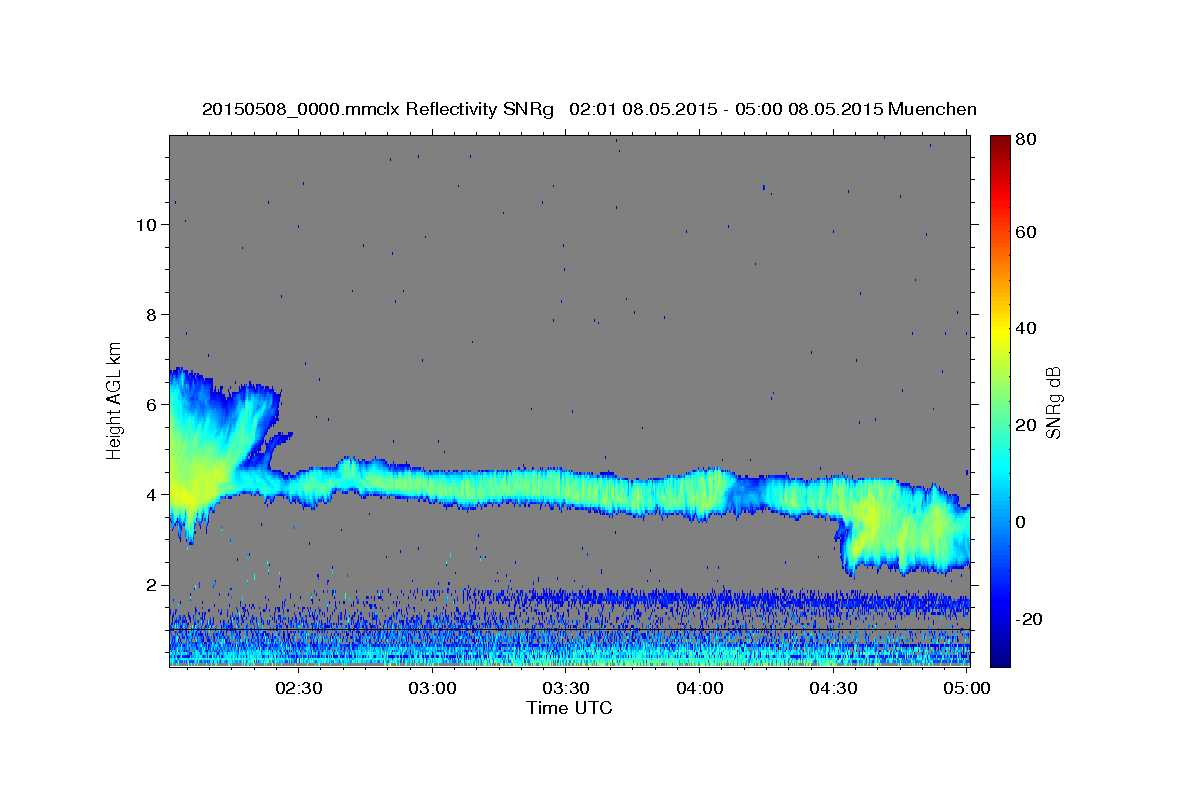Click the cloud band at 03:30
The height and width of the screenshot is (800, 1200).
tap(566, 487)
